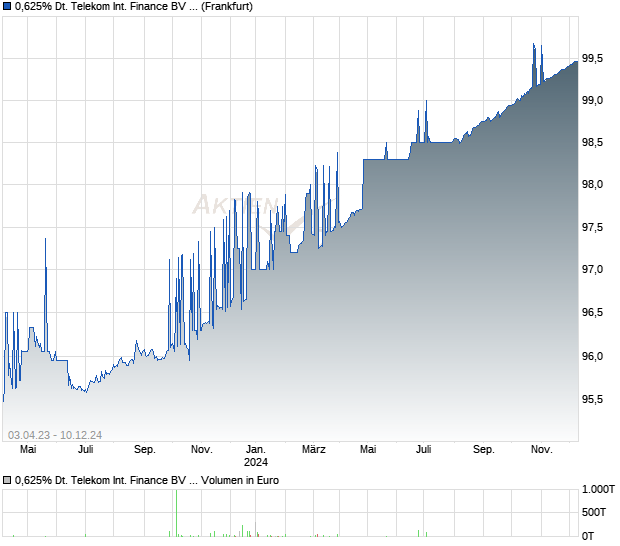Click the blue price series legend swatch

[7, 7]
